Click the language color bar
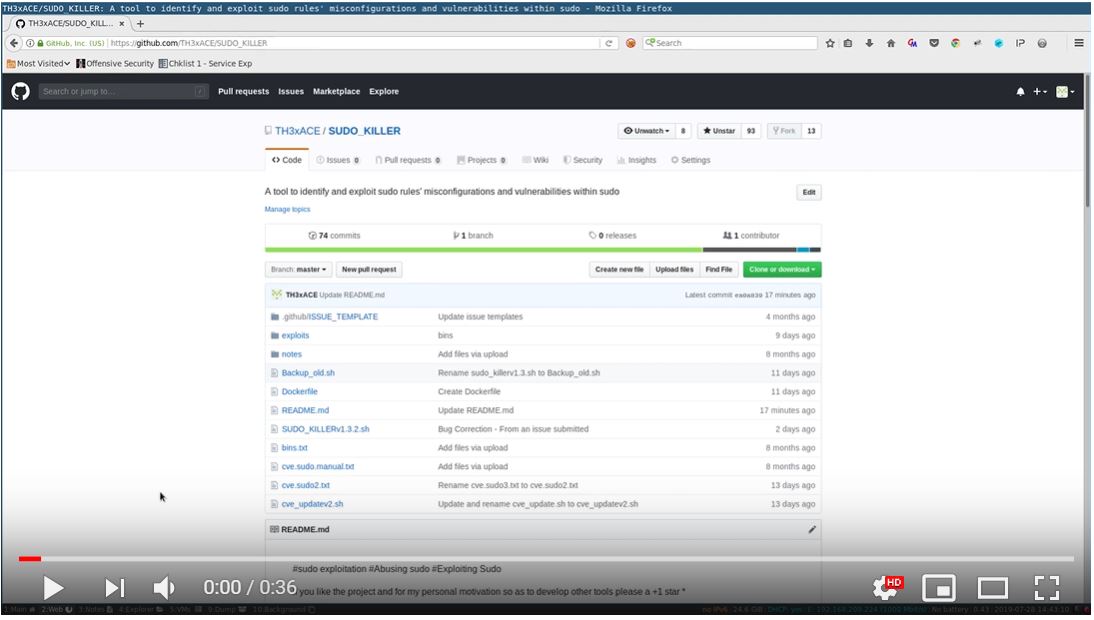1094x620 pixels. pyautogui.click(x=543, y=250)
